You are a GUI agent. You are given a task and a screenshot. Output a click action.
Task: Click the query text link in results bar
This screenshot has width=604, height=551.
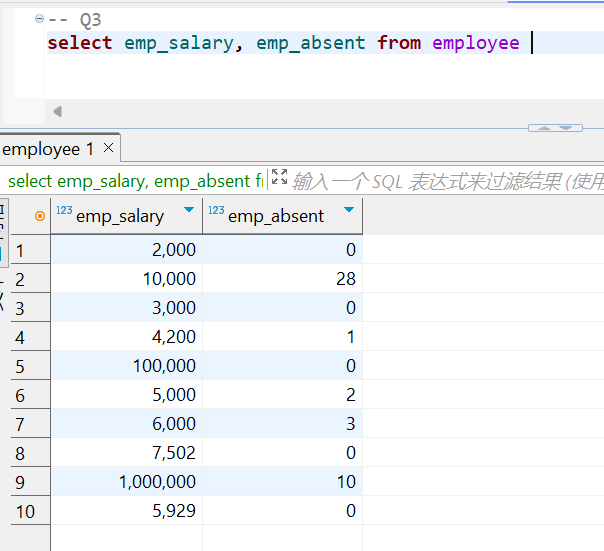pyautogui.click(x=130, y=181)
